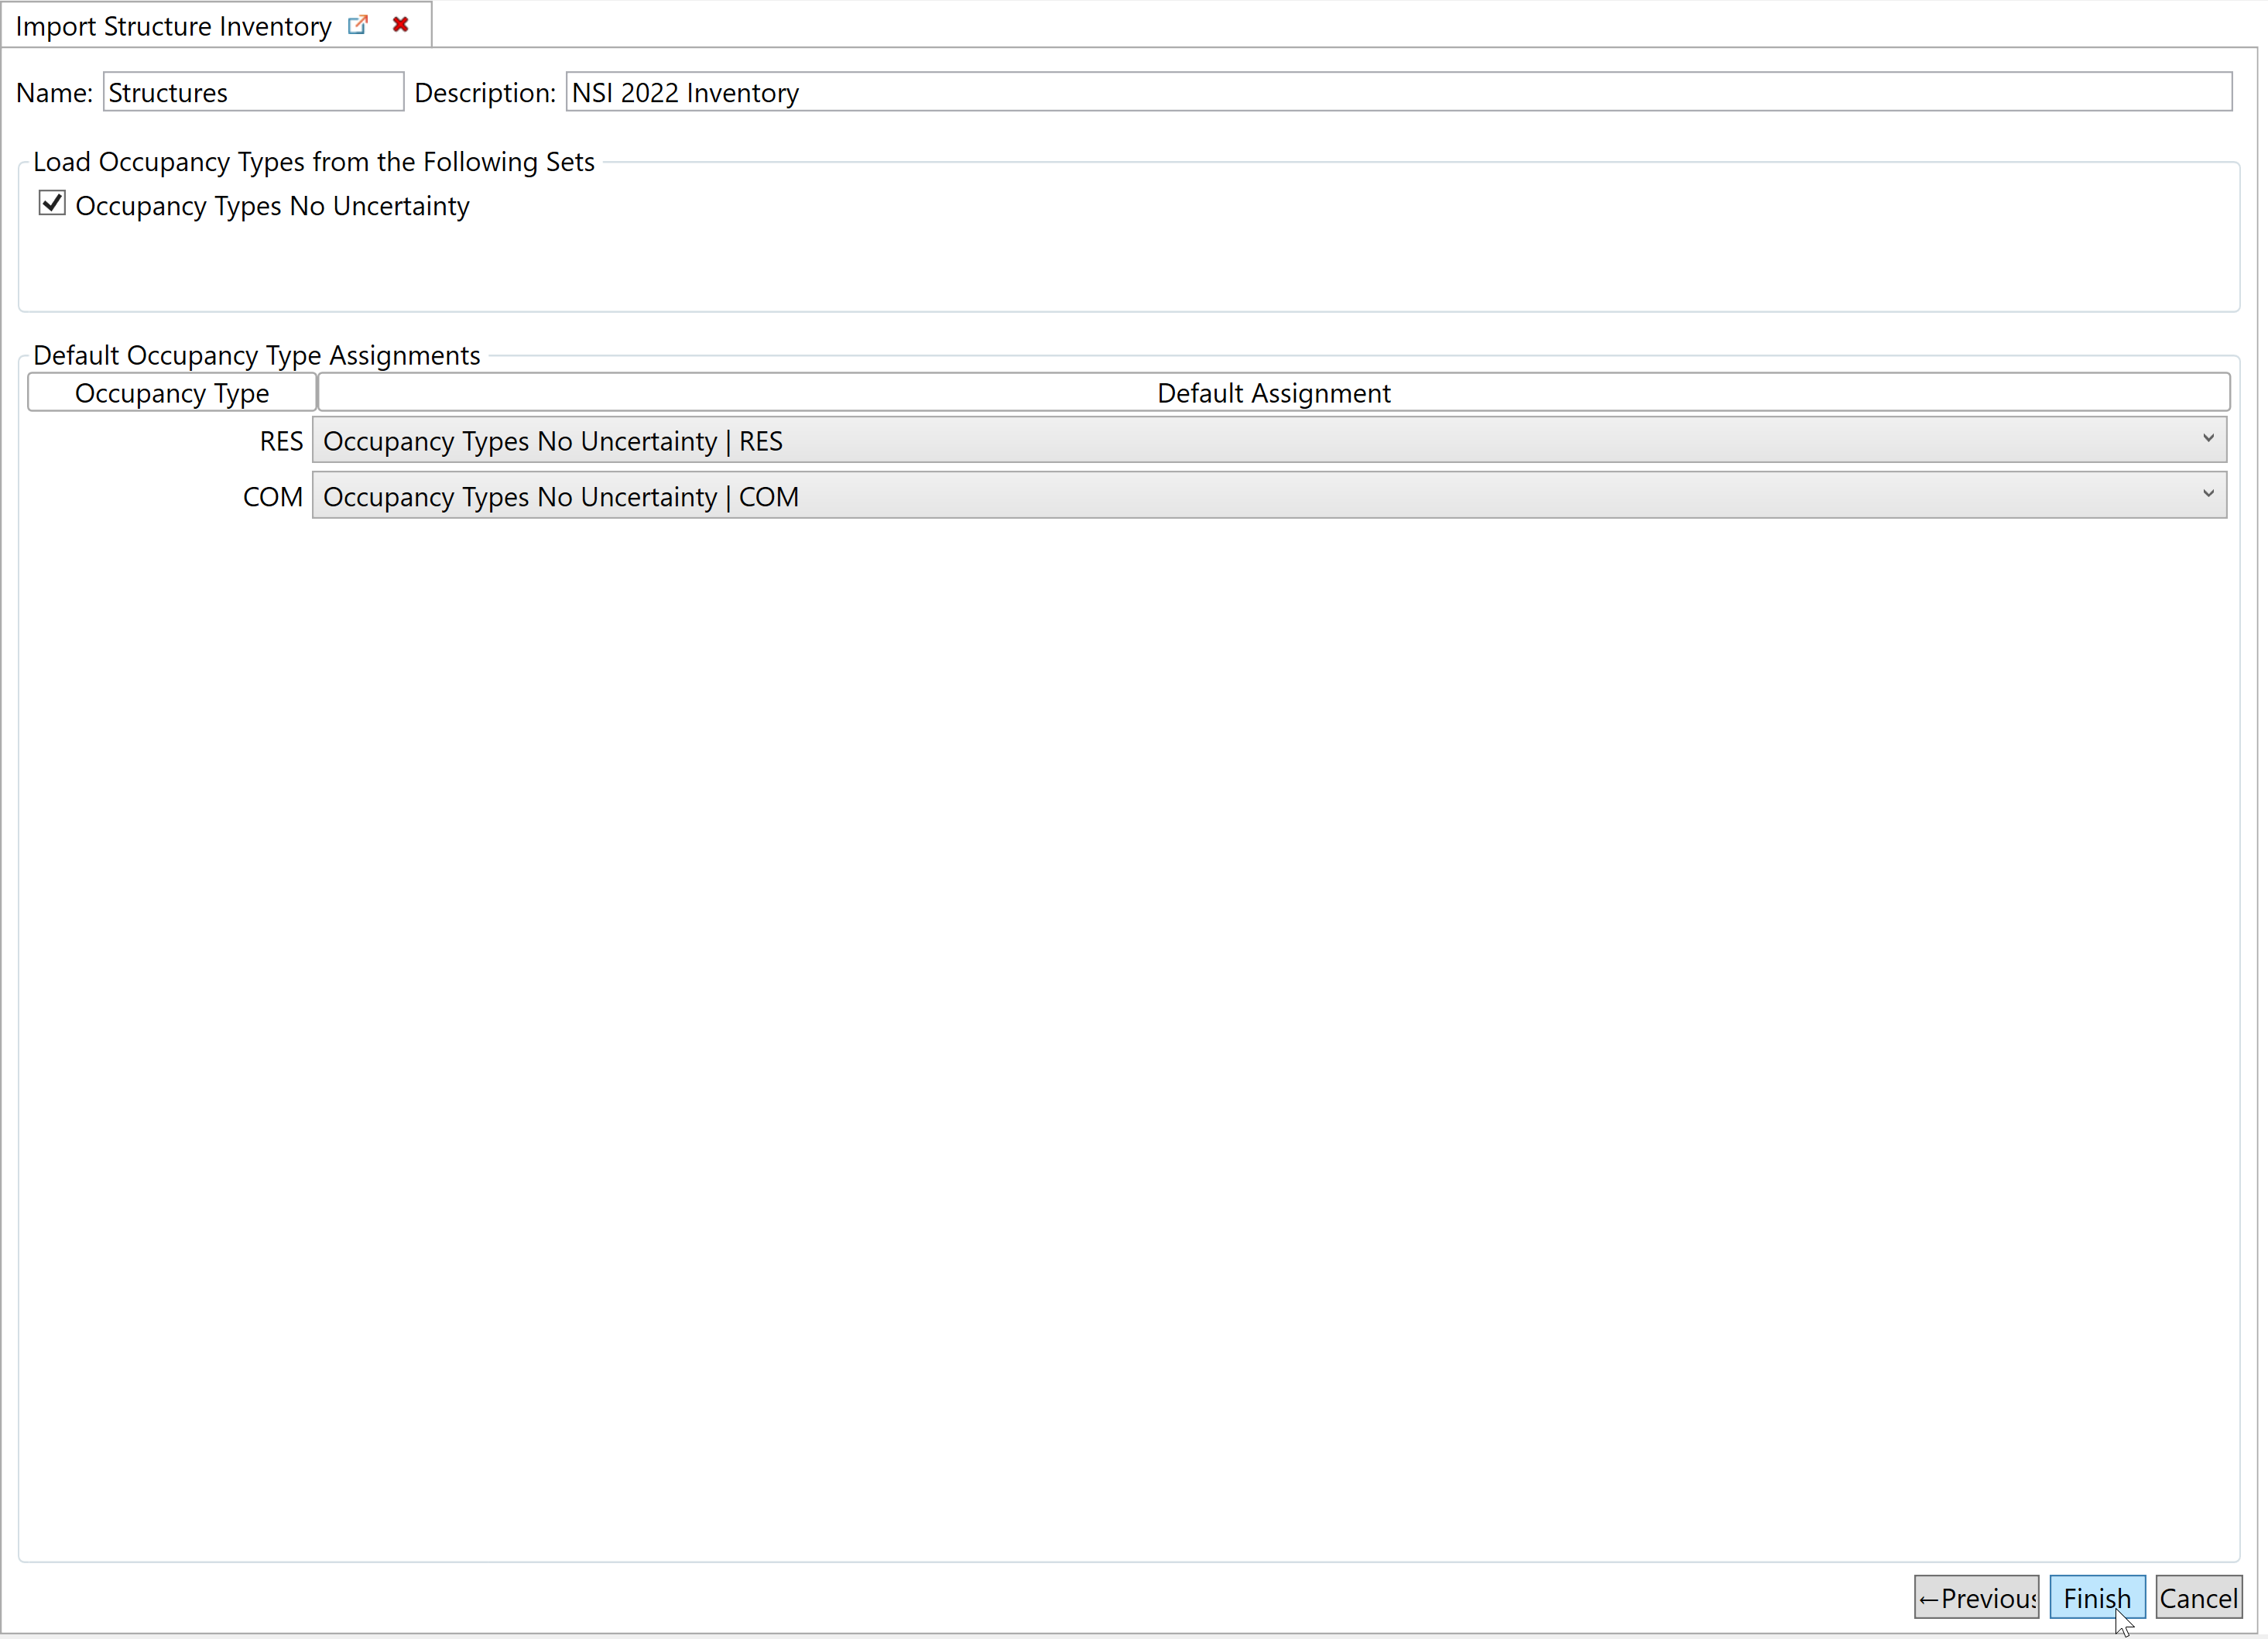Select the Import Structure Inventory tab

coord(173,26)
